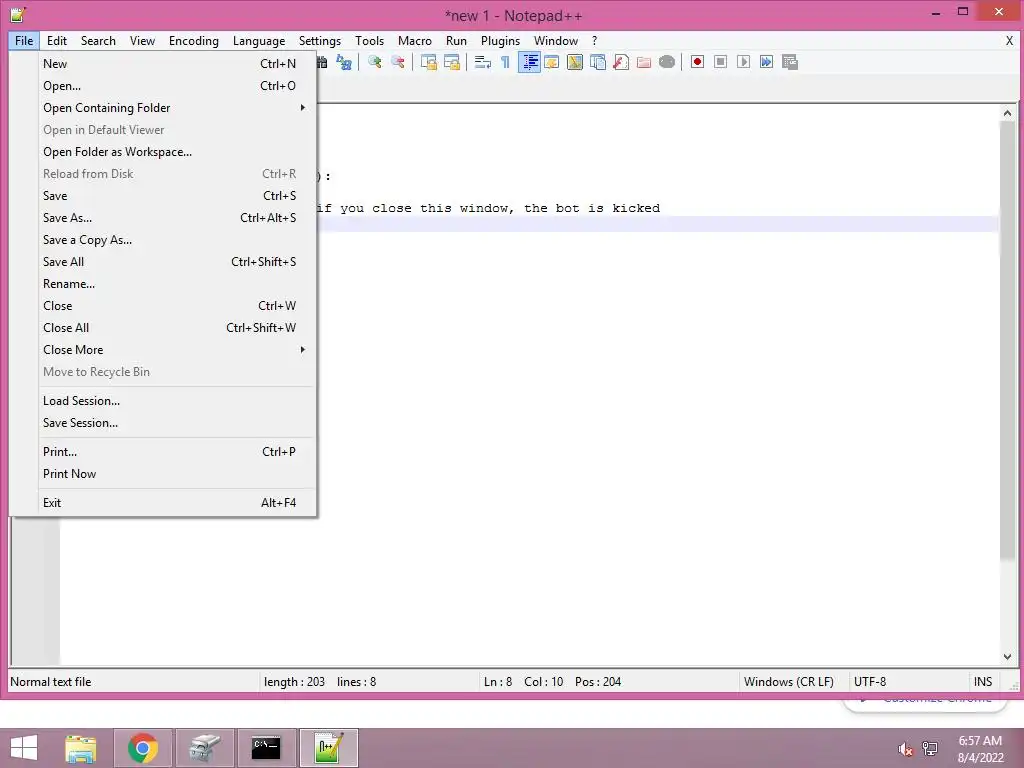Open the Document Map toolbar icon
1024x768 pixels.
point(575,62)
